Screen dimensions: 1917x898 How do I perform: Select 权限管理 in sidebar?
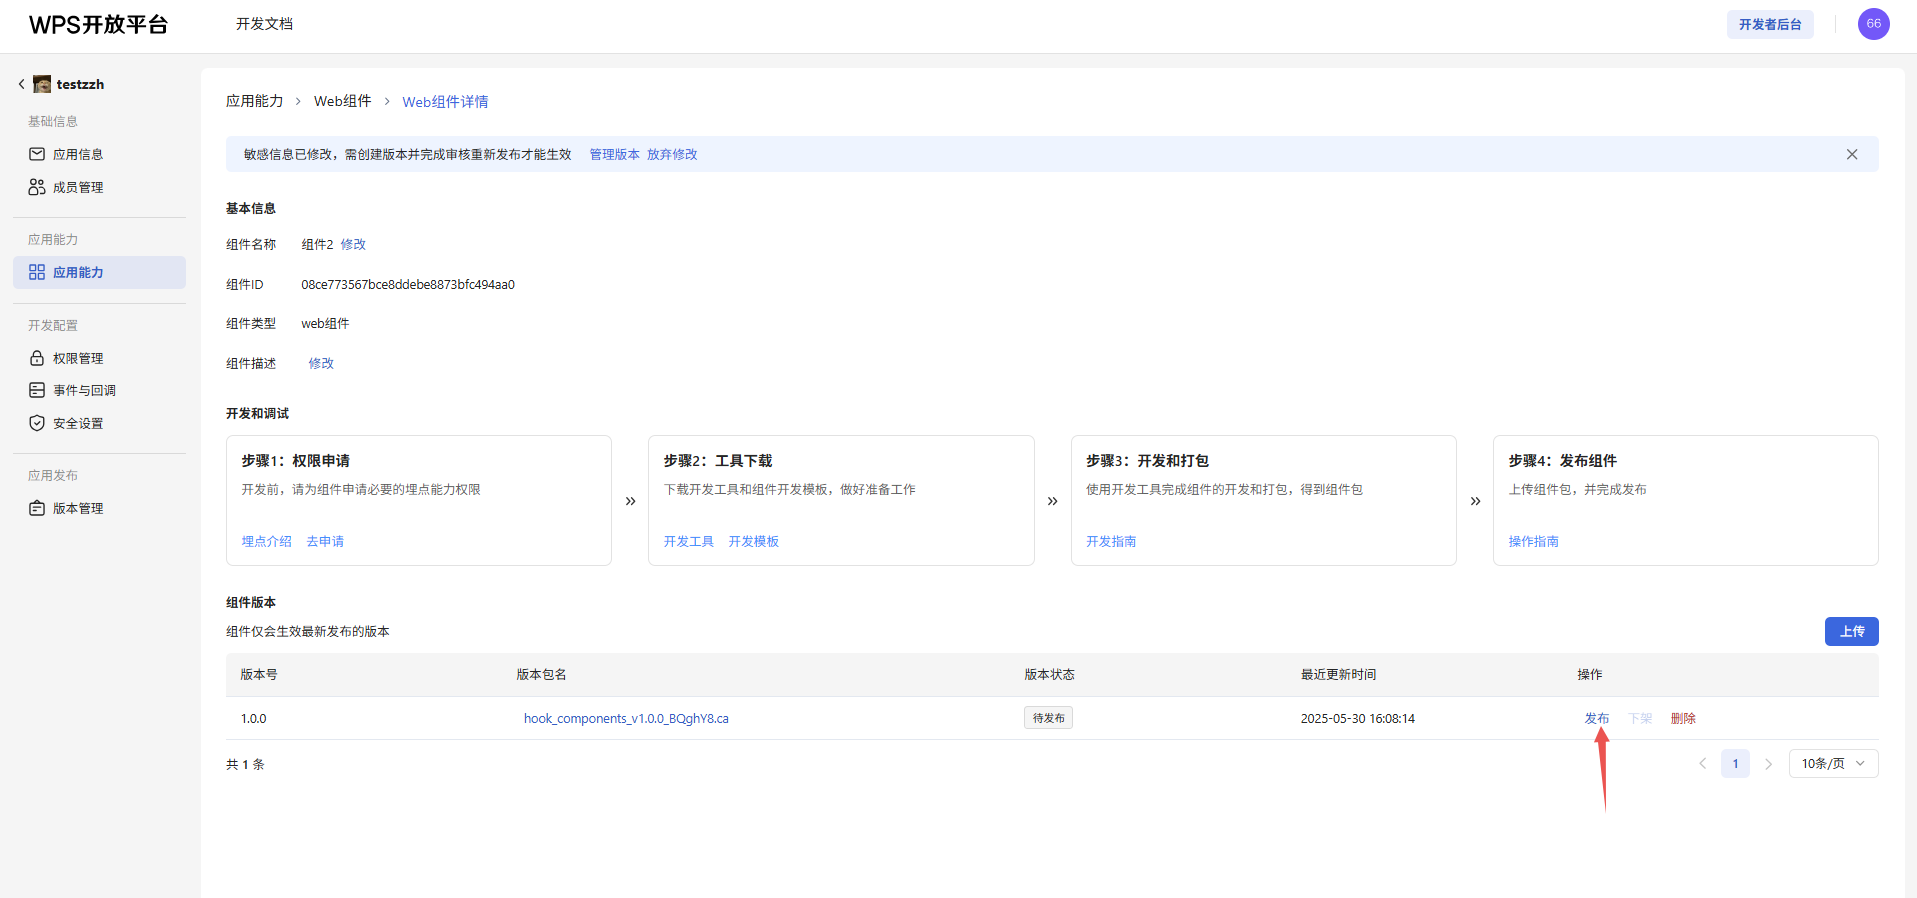[78, 358]
